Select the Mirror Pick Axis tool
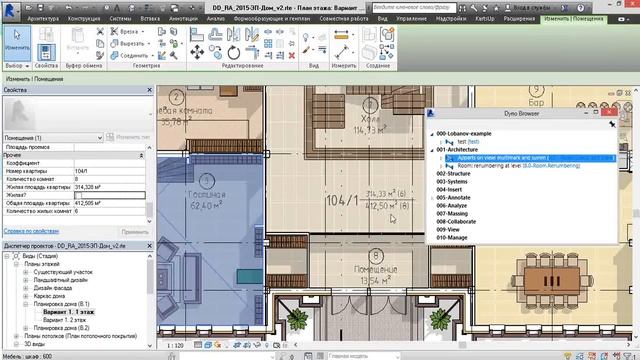This screenshot has height=360, width=640. pyautogui.click(x=233, y=34)
